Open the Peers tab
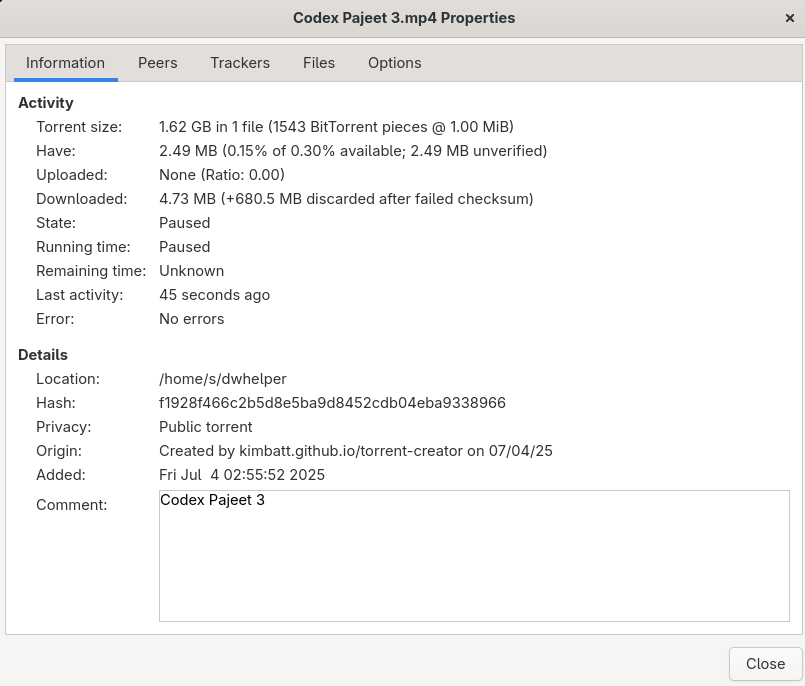Image resolution: width=805 pixels, height=686 pixels. [x=158, y=63]
